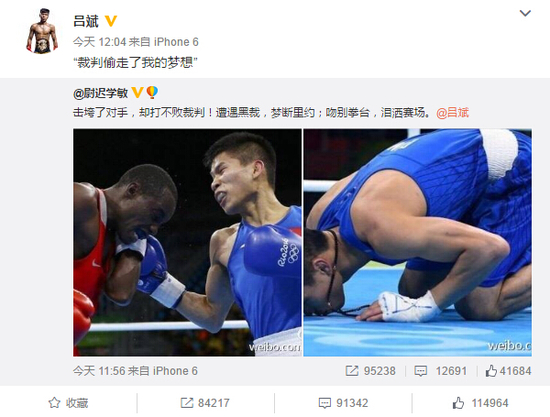Open comments with the 91342 button

(343, 403)
